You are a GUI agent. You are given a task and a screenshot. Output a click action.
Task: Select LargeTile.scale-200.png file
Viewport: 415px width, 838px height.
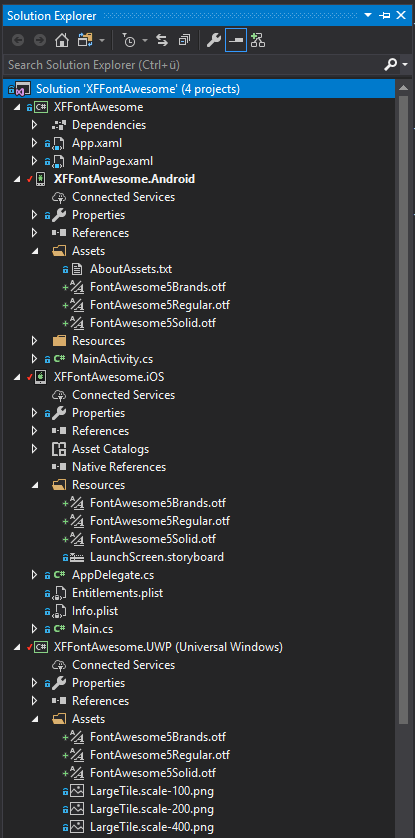click(152, 809)
